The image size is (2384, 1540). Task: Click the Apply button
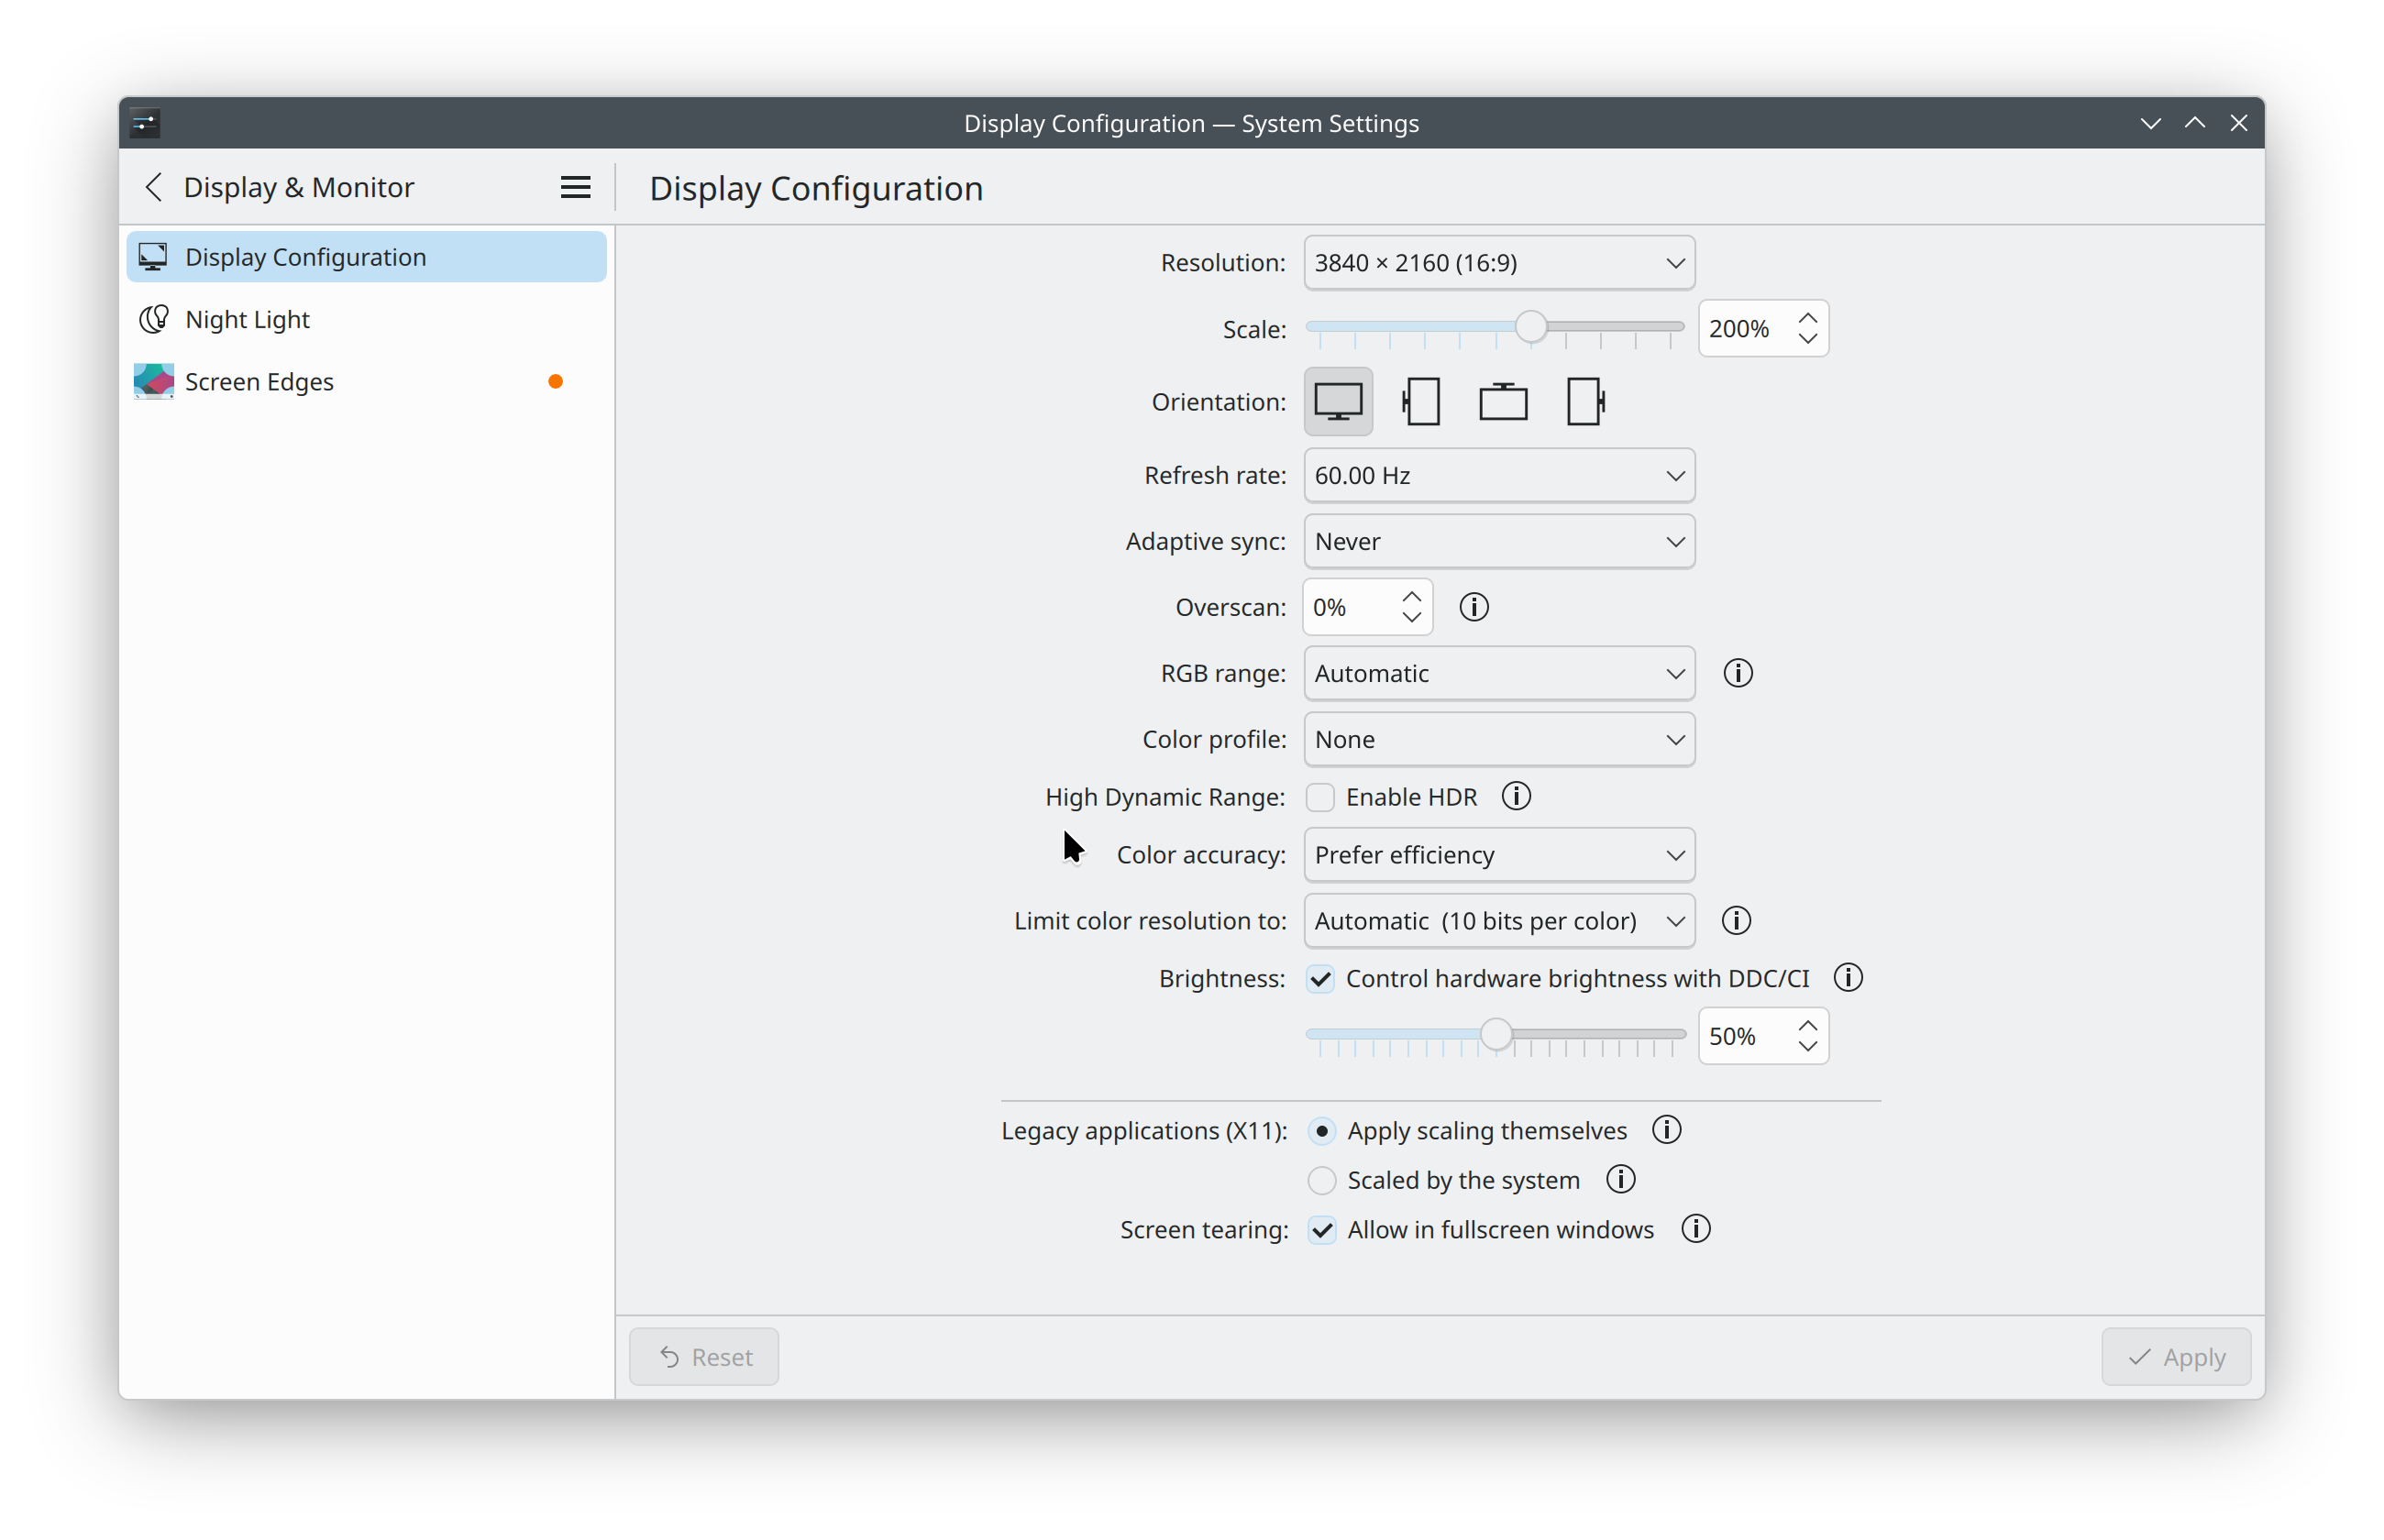pyautogui.click(x=2175, y=1357)
